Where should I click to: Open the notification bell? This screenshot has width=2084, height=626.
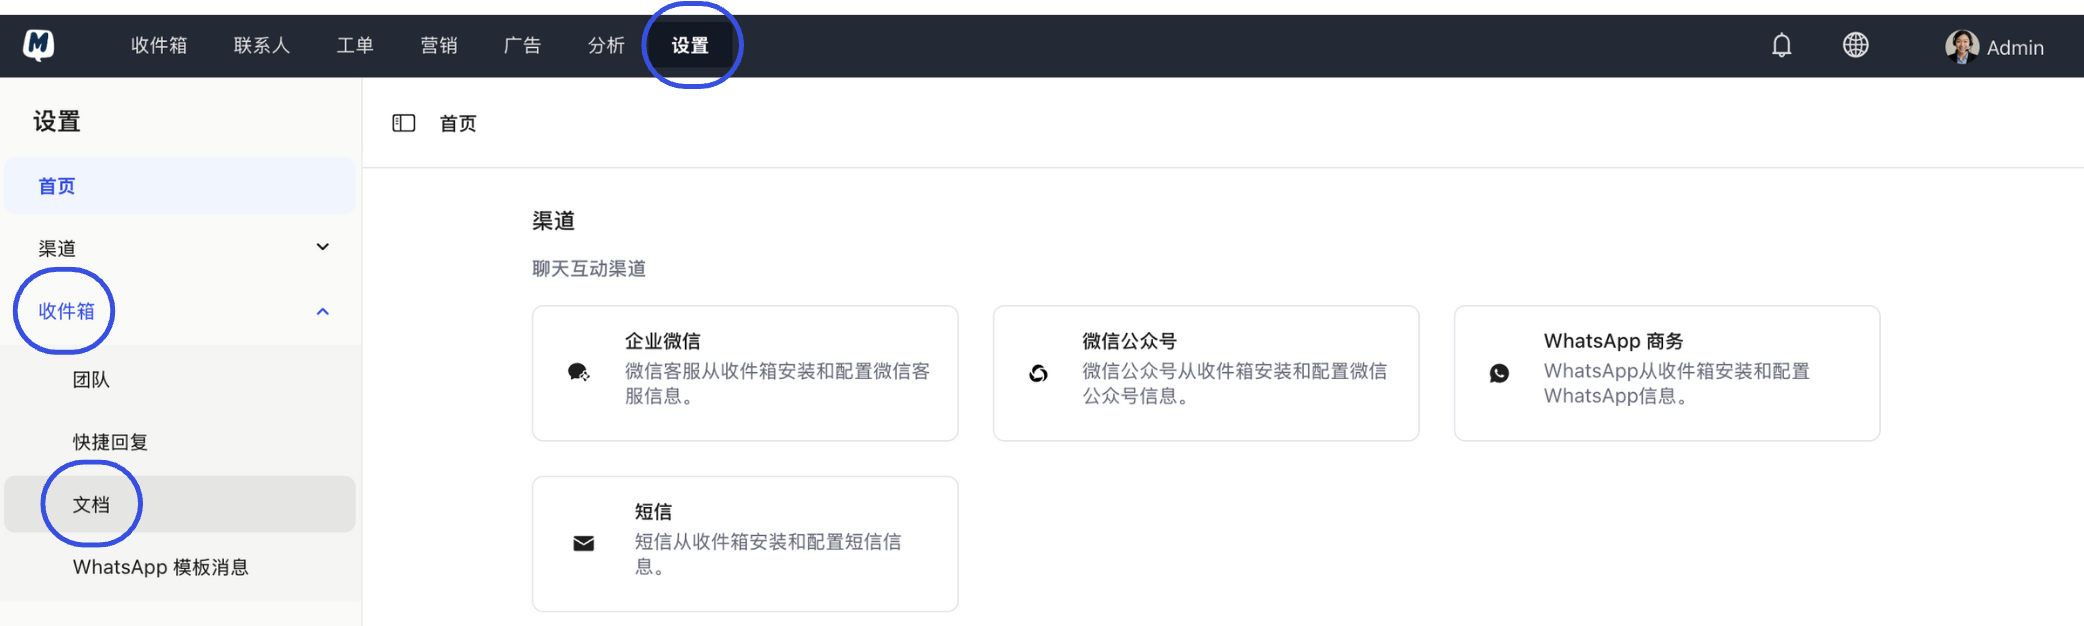[x=1781, y=45]
